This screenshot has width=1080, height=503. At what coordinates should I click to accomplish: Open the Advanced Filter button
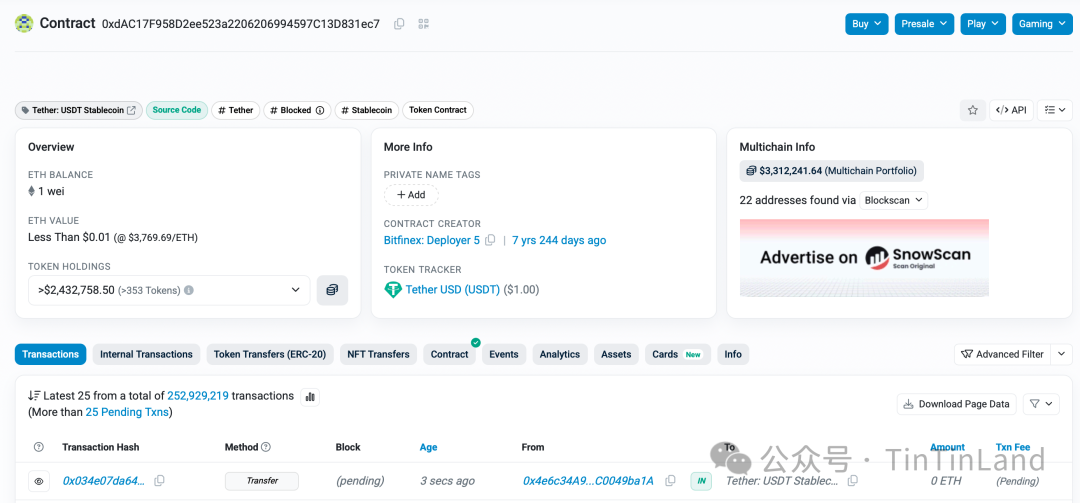click(x=1002, y=354)
